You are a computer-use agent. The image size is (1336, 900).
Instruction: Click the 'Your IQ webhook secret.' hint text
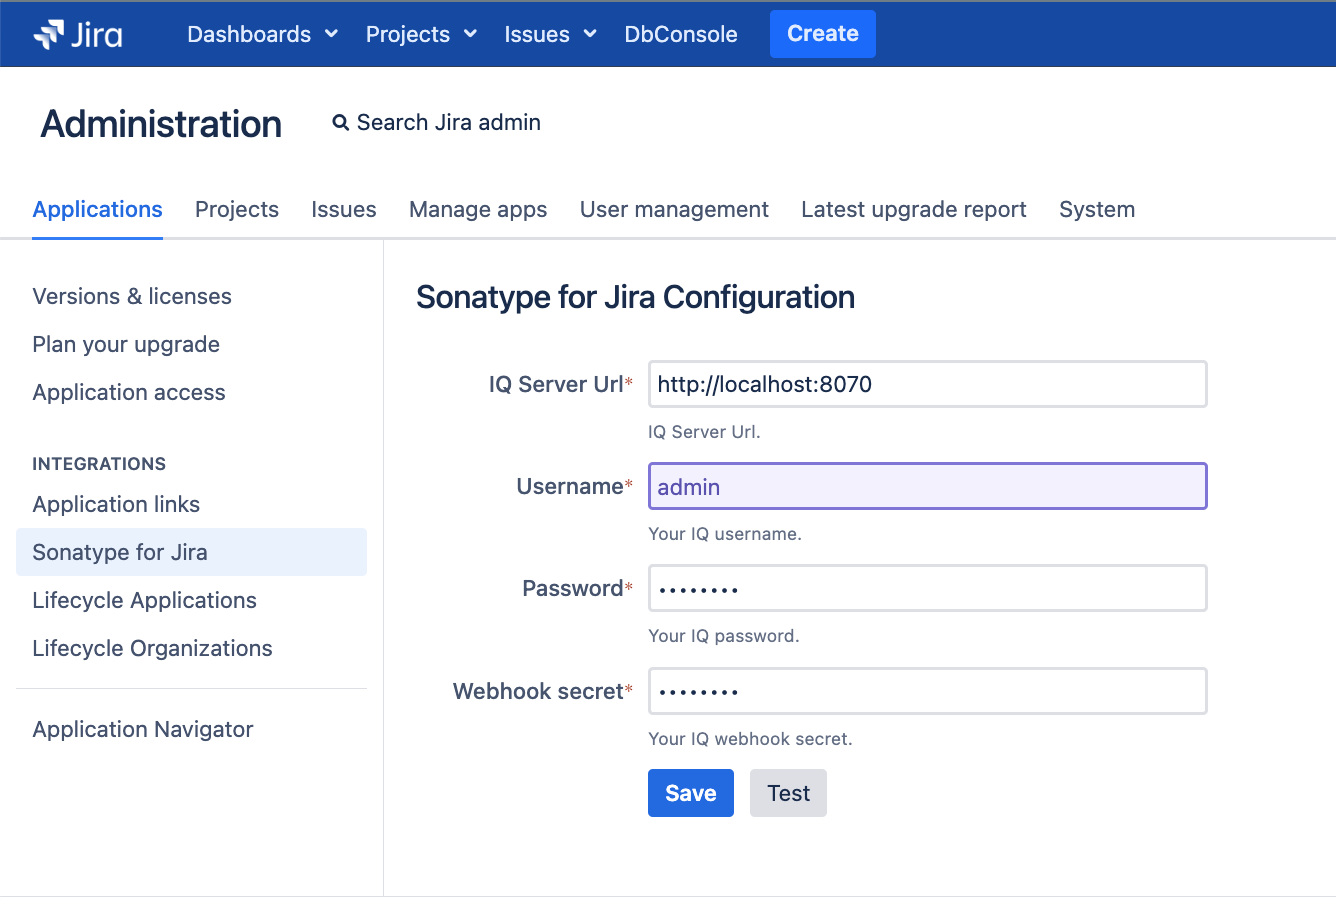[750, 739]
